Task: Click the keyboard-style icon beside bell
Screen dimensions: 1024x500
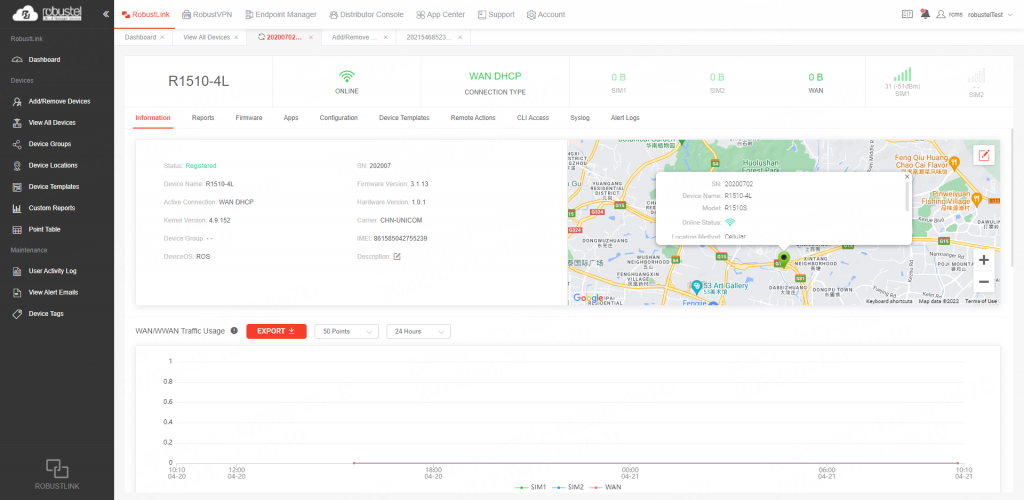Action: coord(907,14)
